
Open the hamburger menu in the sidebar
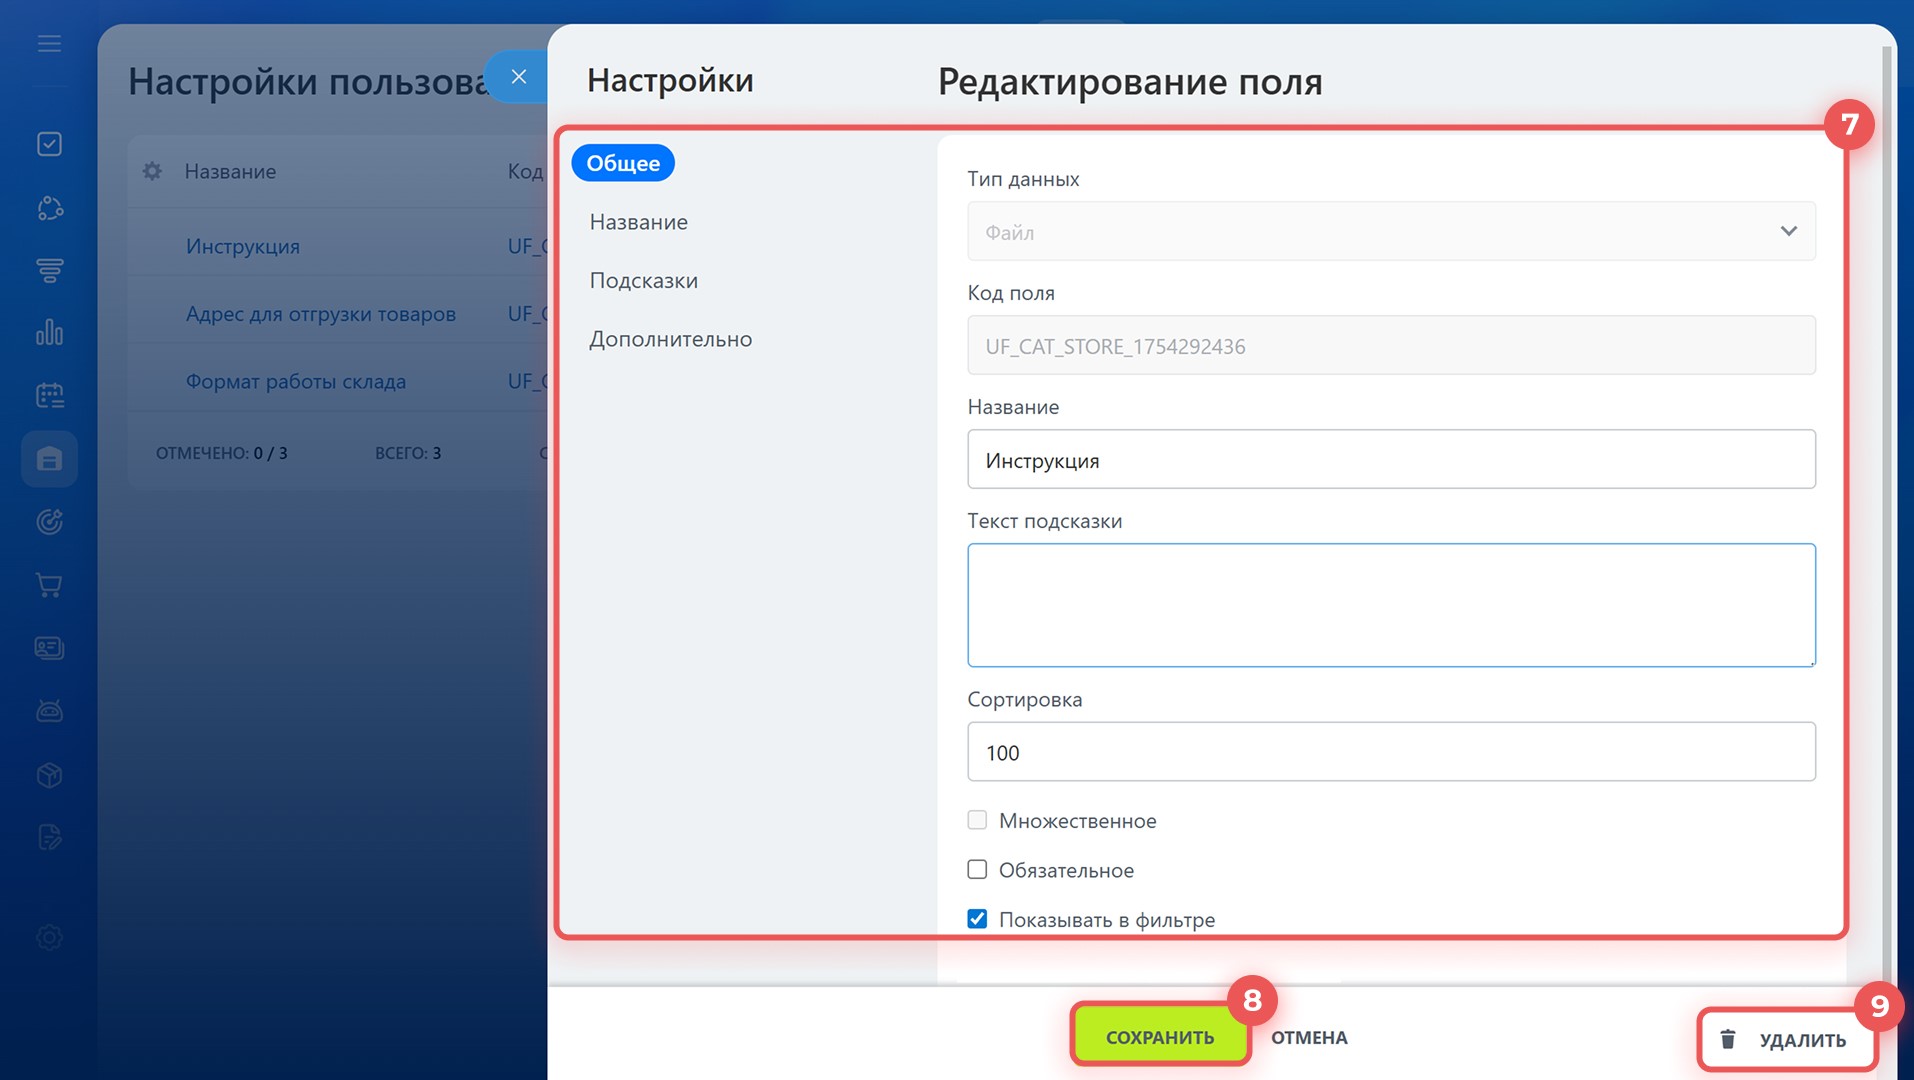click(49, 44)
